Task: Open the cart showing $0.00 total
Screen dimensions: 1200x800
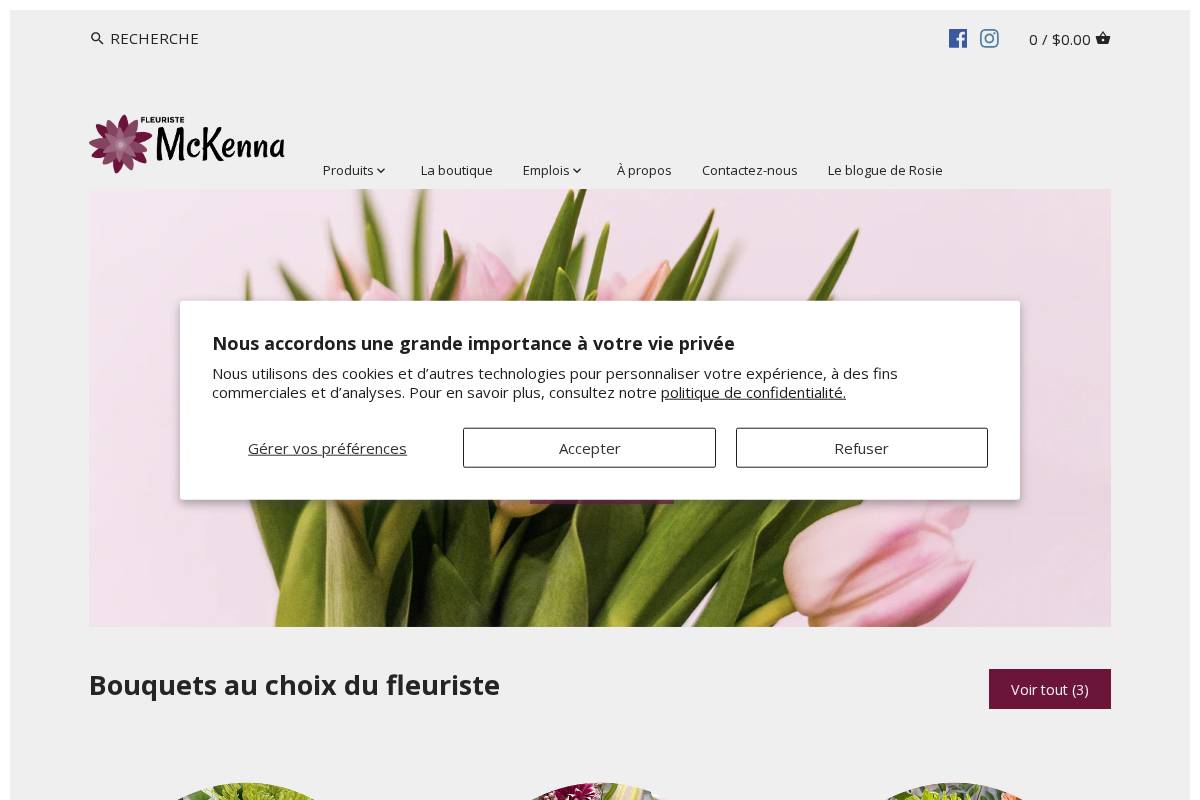Action: pyautogui.click(x=1069, y=39)
